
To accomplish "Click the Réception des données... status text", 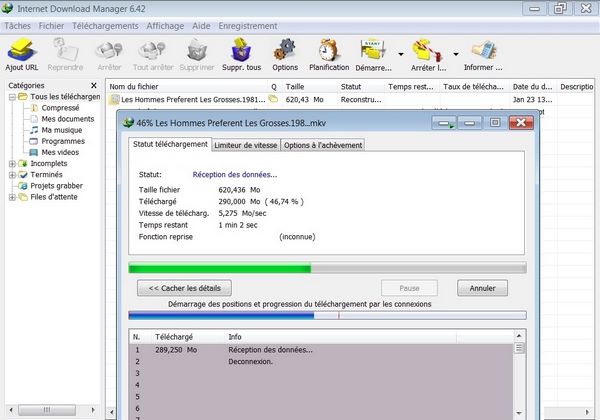I will [x=235, y=174].
